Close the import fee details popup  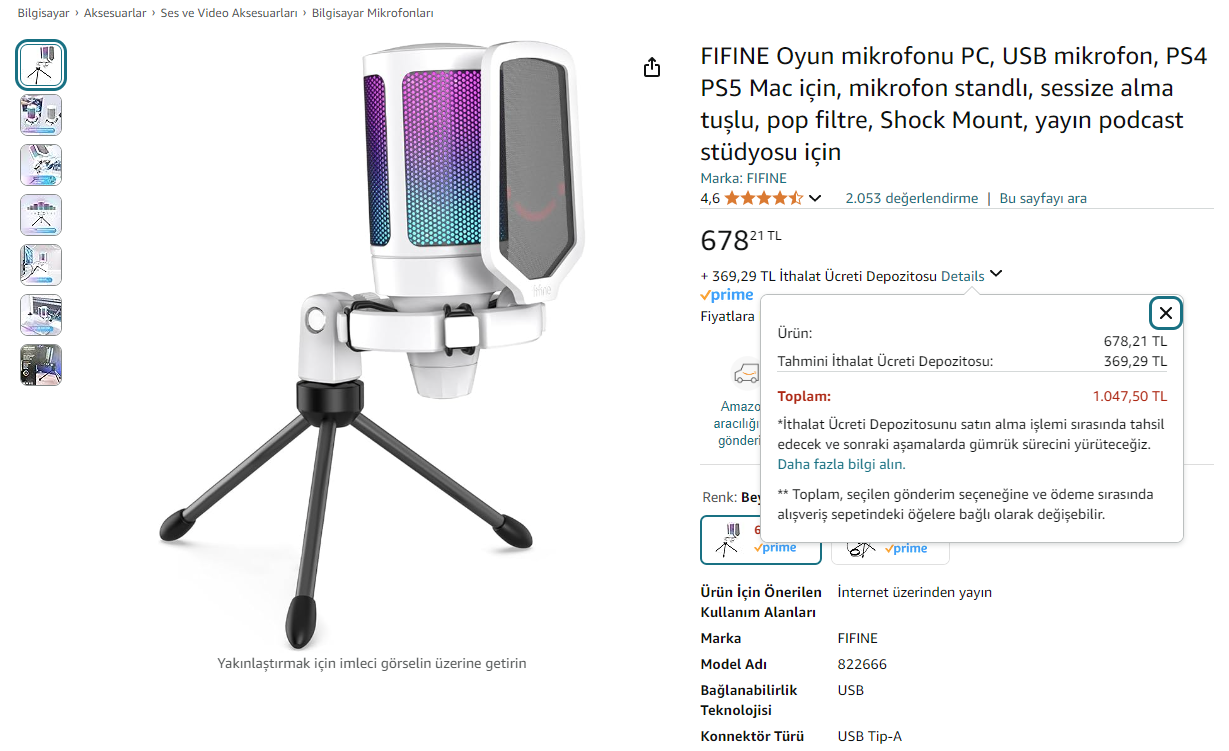[x=1165, y=313]
